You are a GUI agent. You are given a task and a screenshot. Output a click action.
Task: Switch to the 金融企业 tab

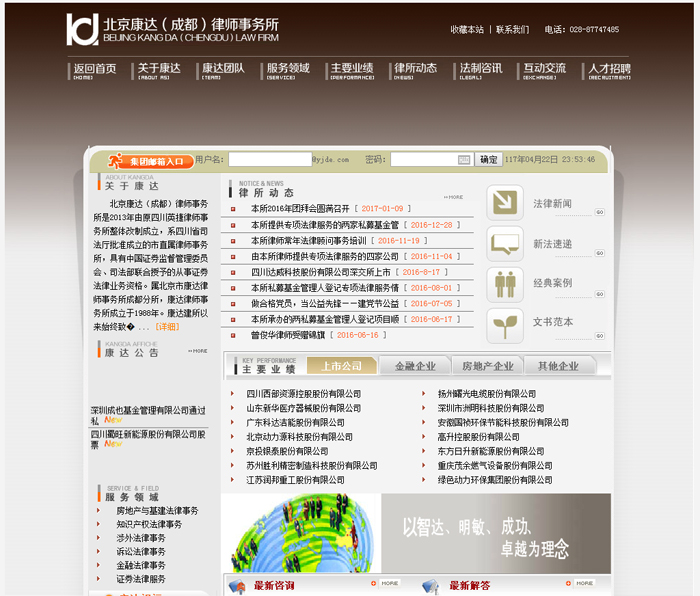(415, 366)
